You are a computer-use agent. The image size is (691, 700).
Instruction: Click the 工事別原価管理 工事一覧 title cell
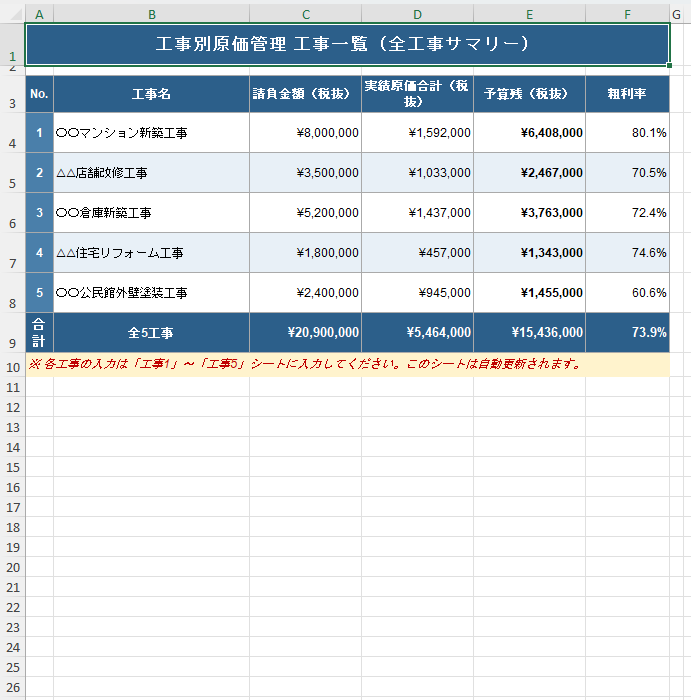pyautogui.click(x=347, y=44)
